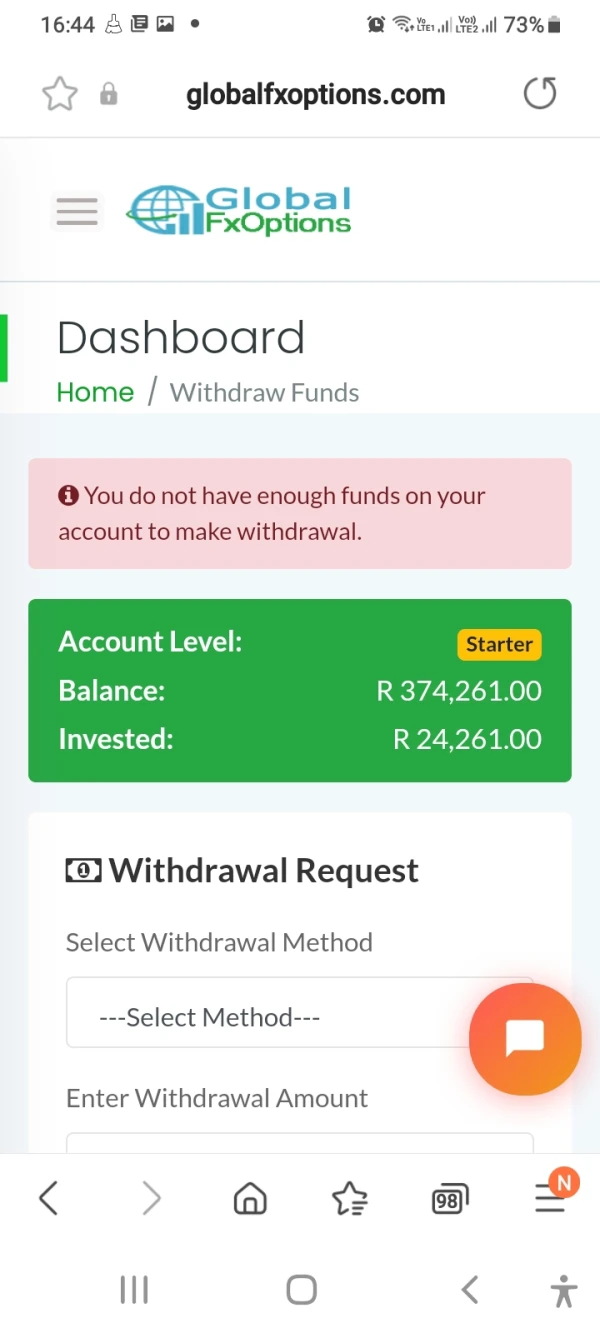Open the browser tabs counter
Screen dimensions: 600x1333
click(449, 1198)
